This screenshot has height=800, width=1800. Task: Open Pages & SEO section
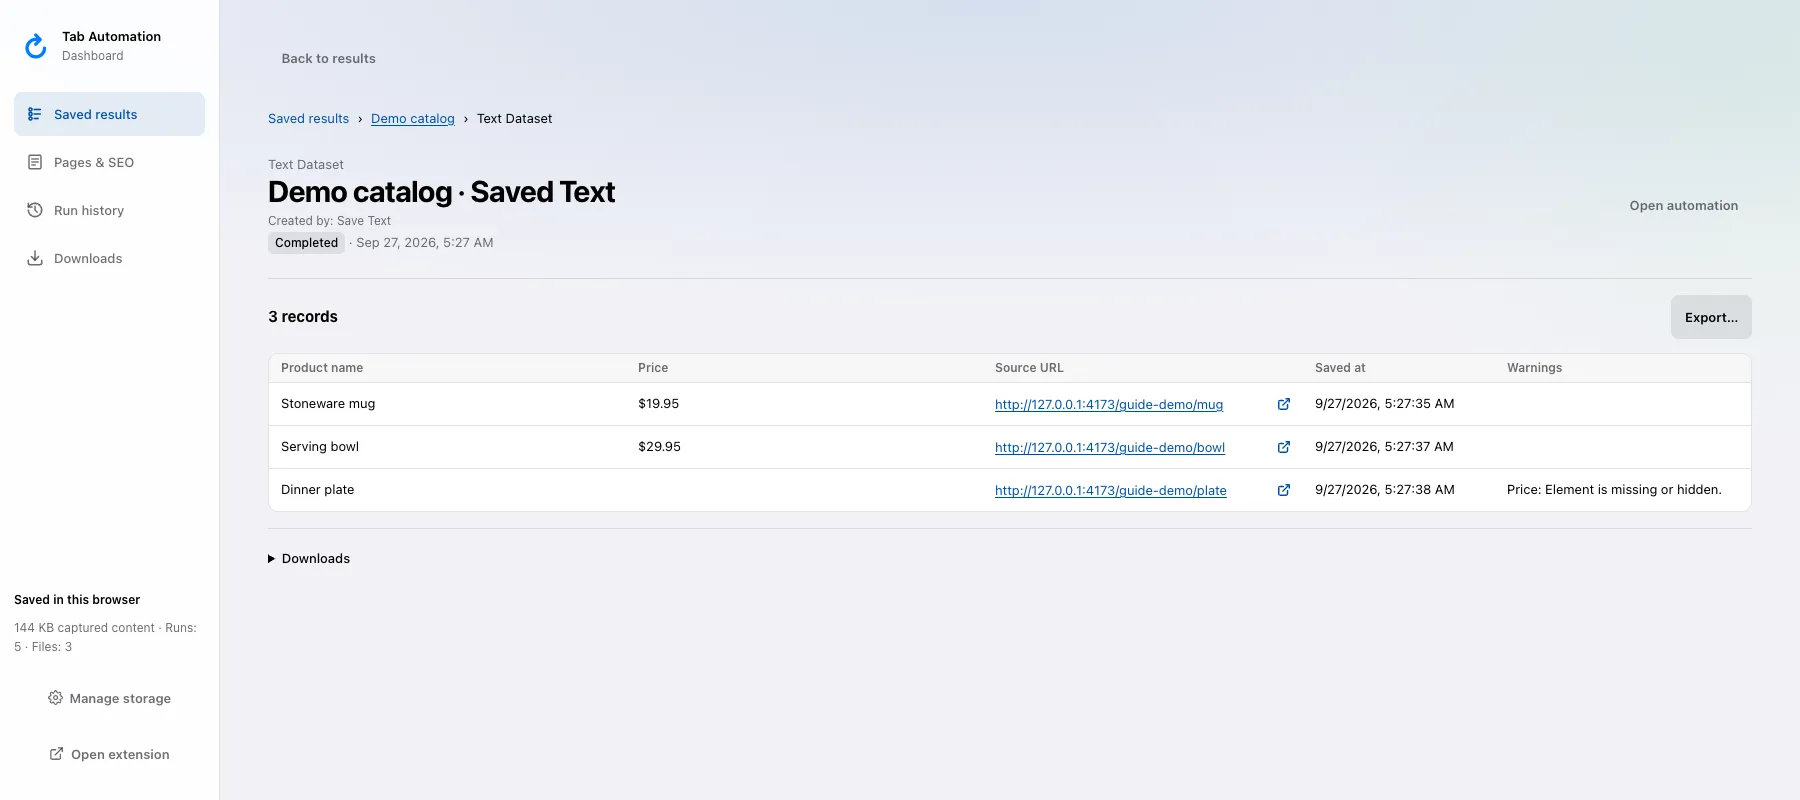(x=109, y=162)
